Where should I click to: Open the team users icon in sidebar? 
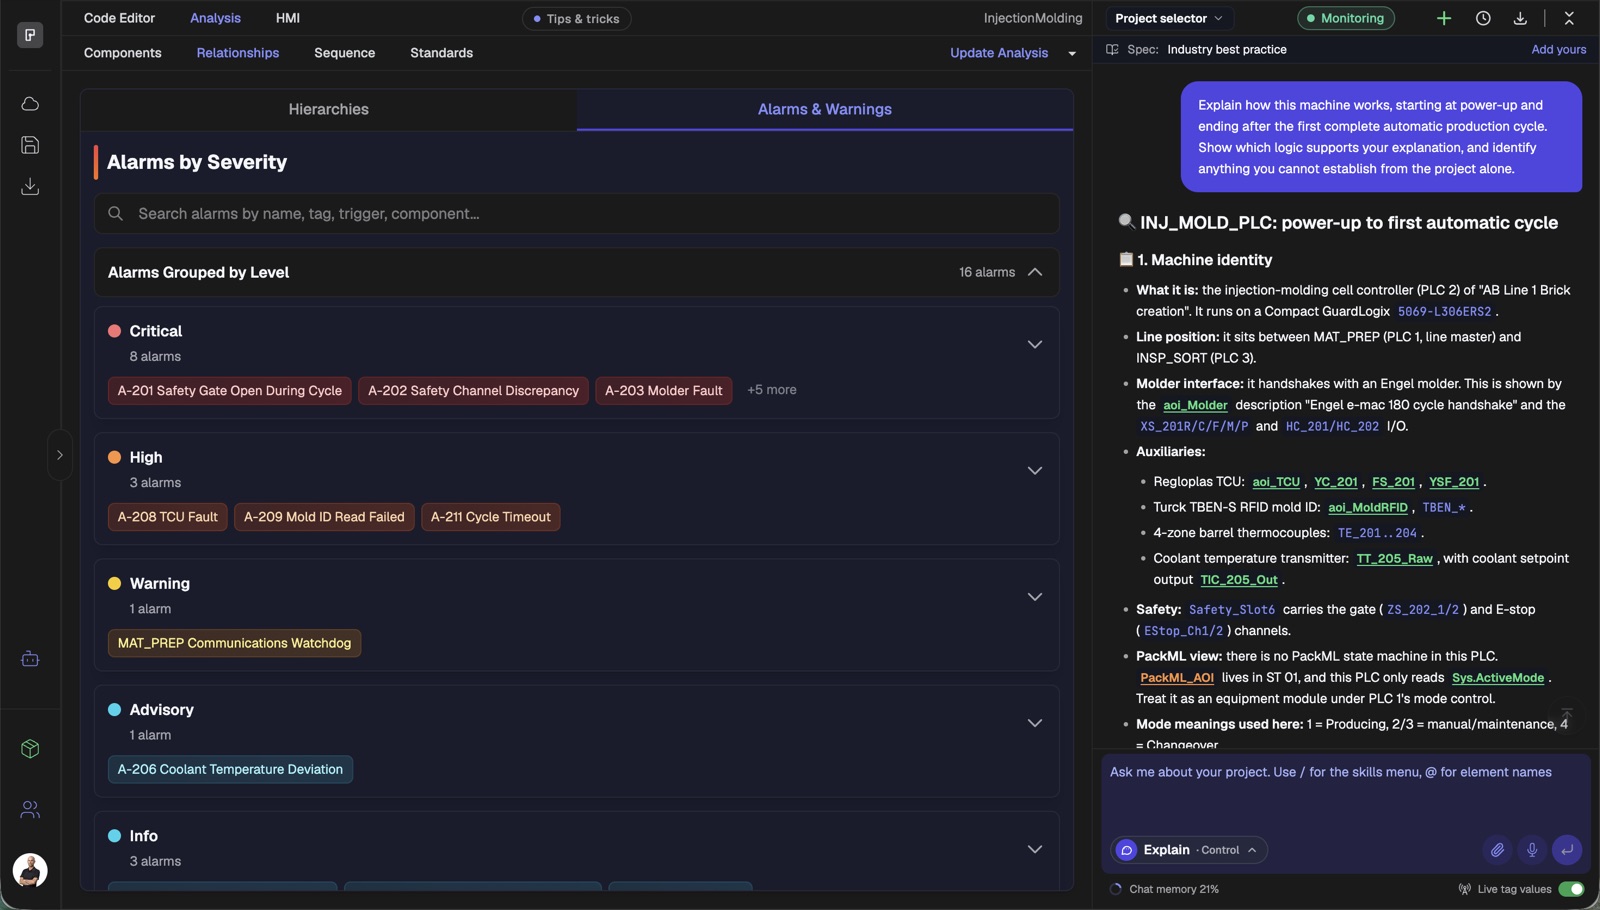point(30,810)
